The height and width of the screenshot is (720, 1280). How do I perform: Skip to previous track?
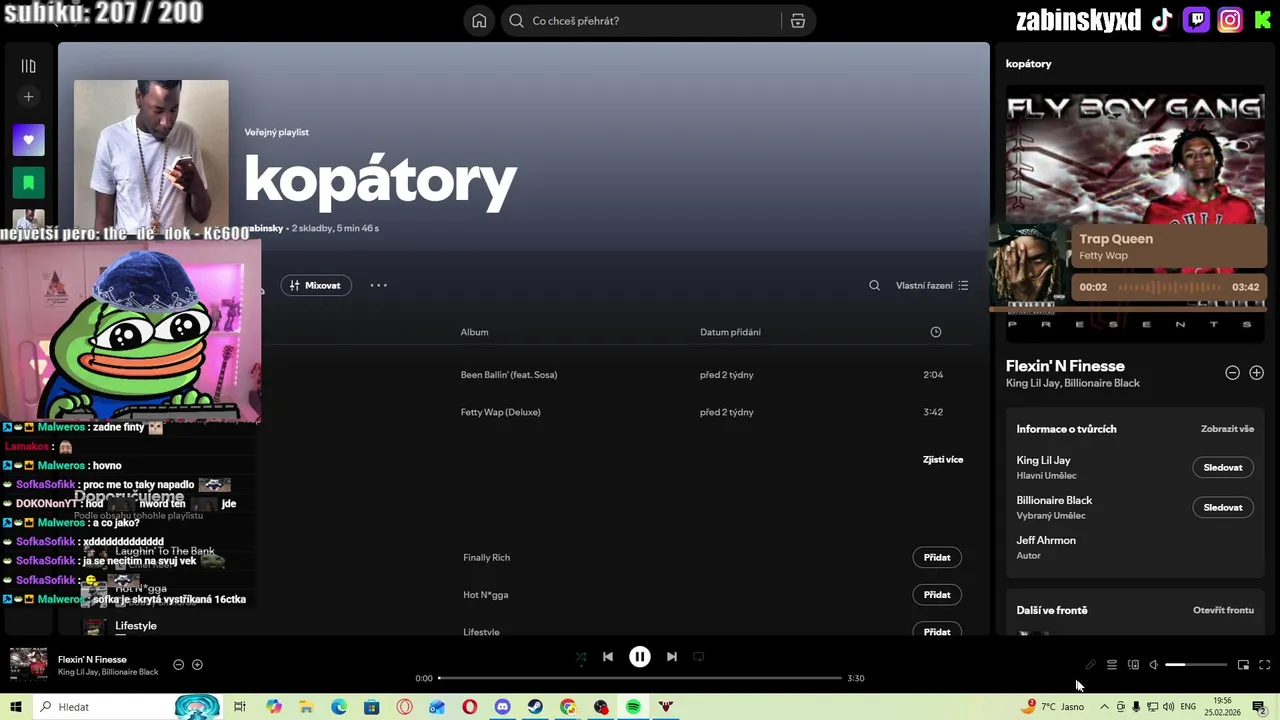point(607,657)
